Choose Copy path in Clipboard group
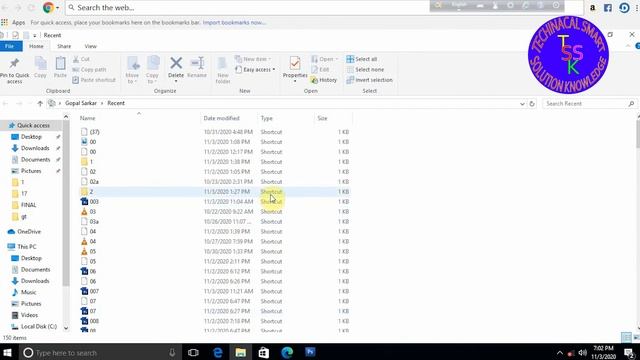The height and width of the screenshot is (360, 640). (89, 70)
